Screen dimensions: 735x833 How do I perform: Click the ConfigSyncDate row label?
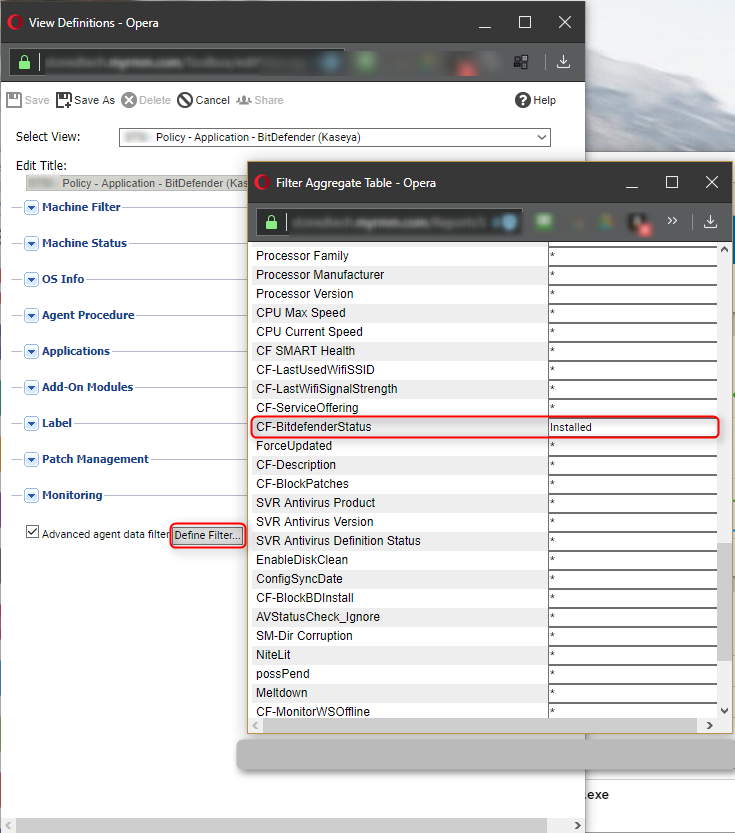tap(299, 579)
